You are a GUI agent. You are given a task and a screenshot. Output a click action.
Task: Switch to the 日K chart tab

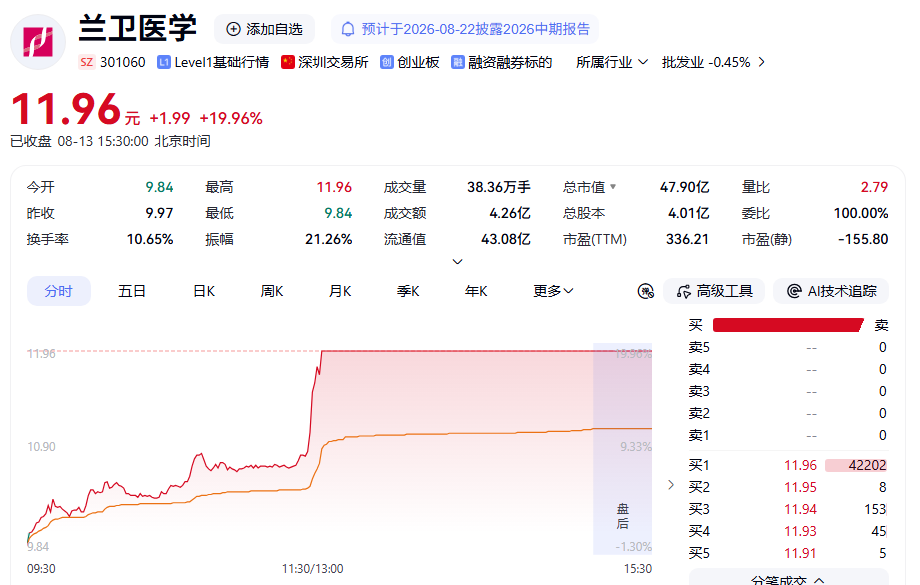204,291
